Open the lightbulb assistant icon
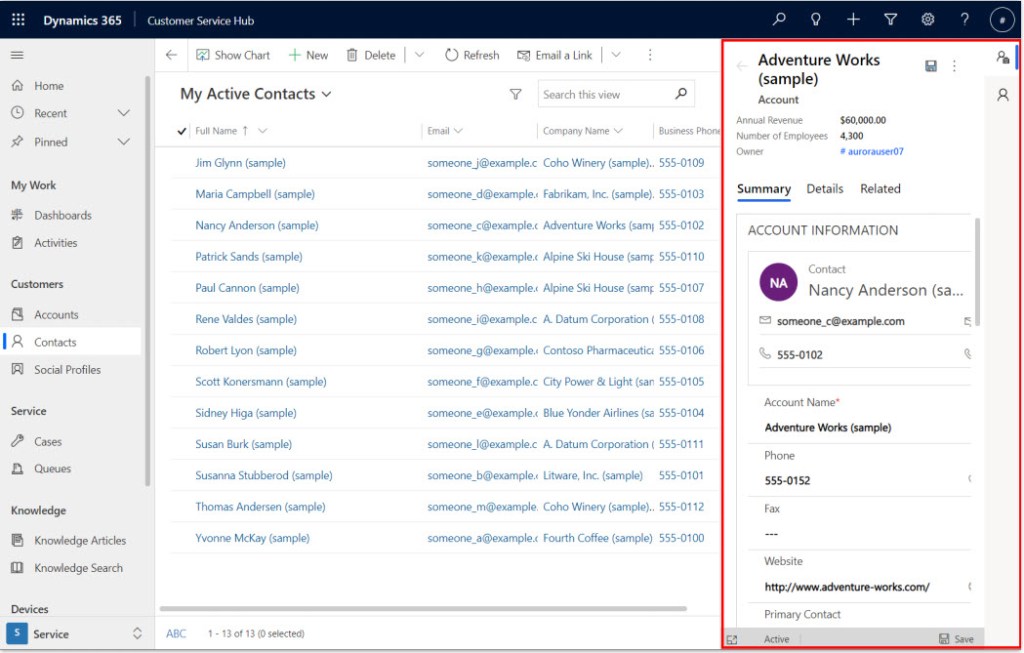 (x=816, y=20)
